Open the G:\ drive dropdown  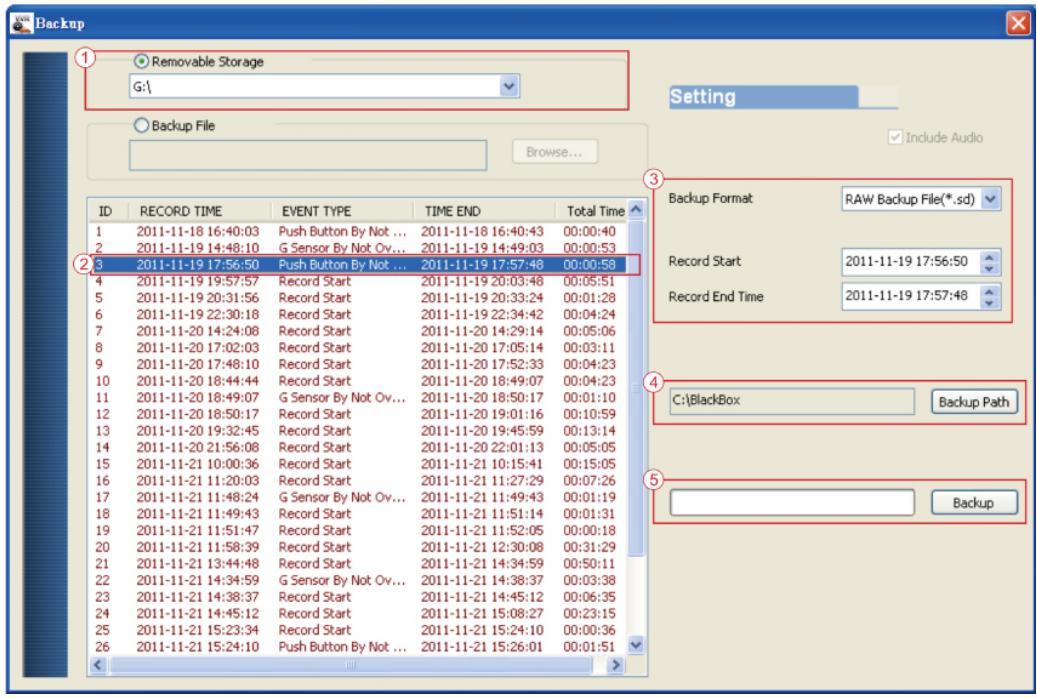[509, 86]
